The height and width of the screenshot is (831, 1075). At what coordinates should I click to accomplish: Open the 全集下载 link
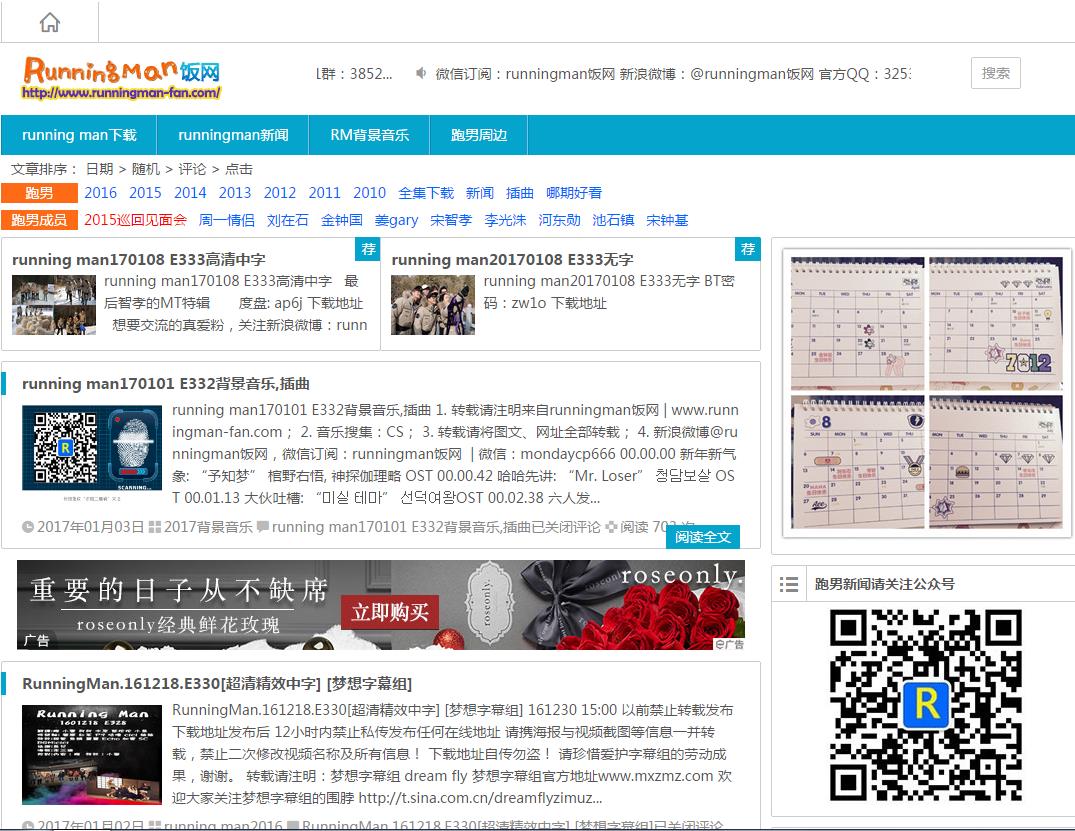pos(426,193)
